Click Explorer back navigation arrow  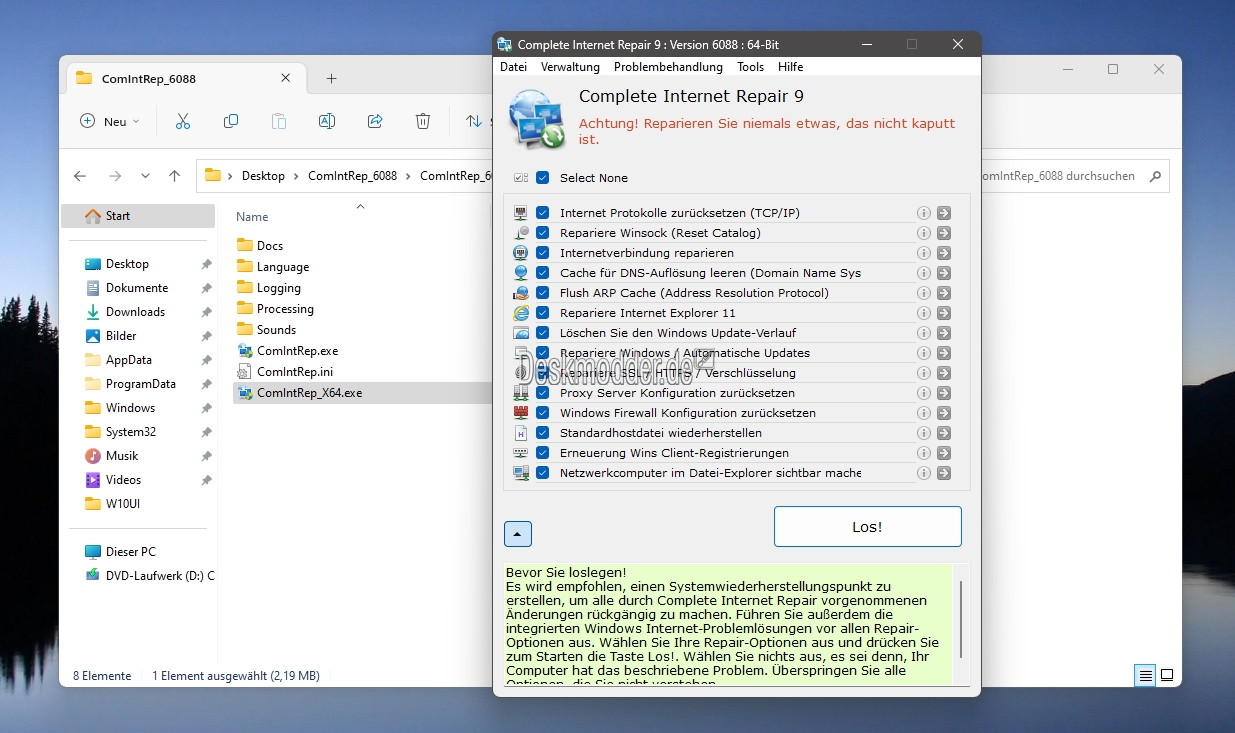(80, 176)
